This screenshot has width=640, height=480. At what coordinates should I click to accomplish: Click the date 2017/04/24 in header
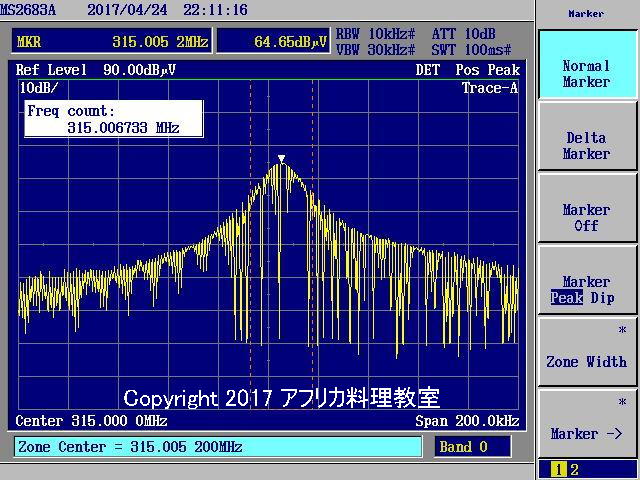coord(127,9)
